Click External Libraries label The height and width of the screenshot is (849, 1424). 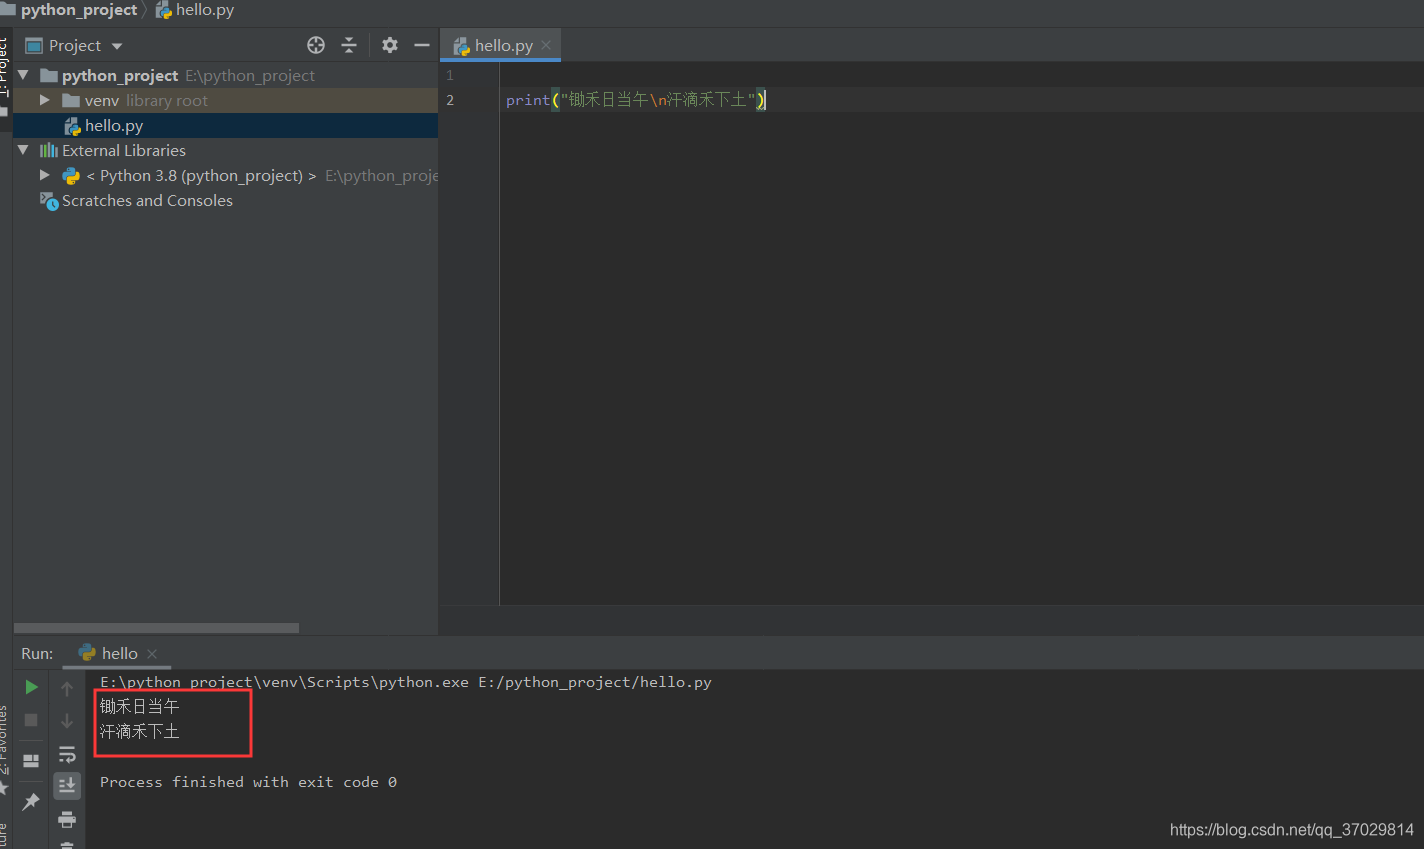coord(124,150)
